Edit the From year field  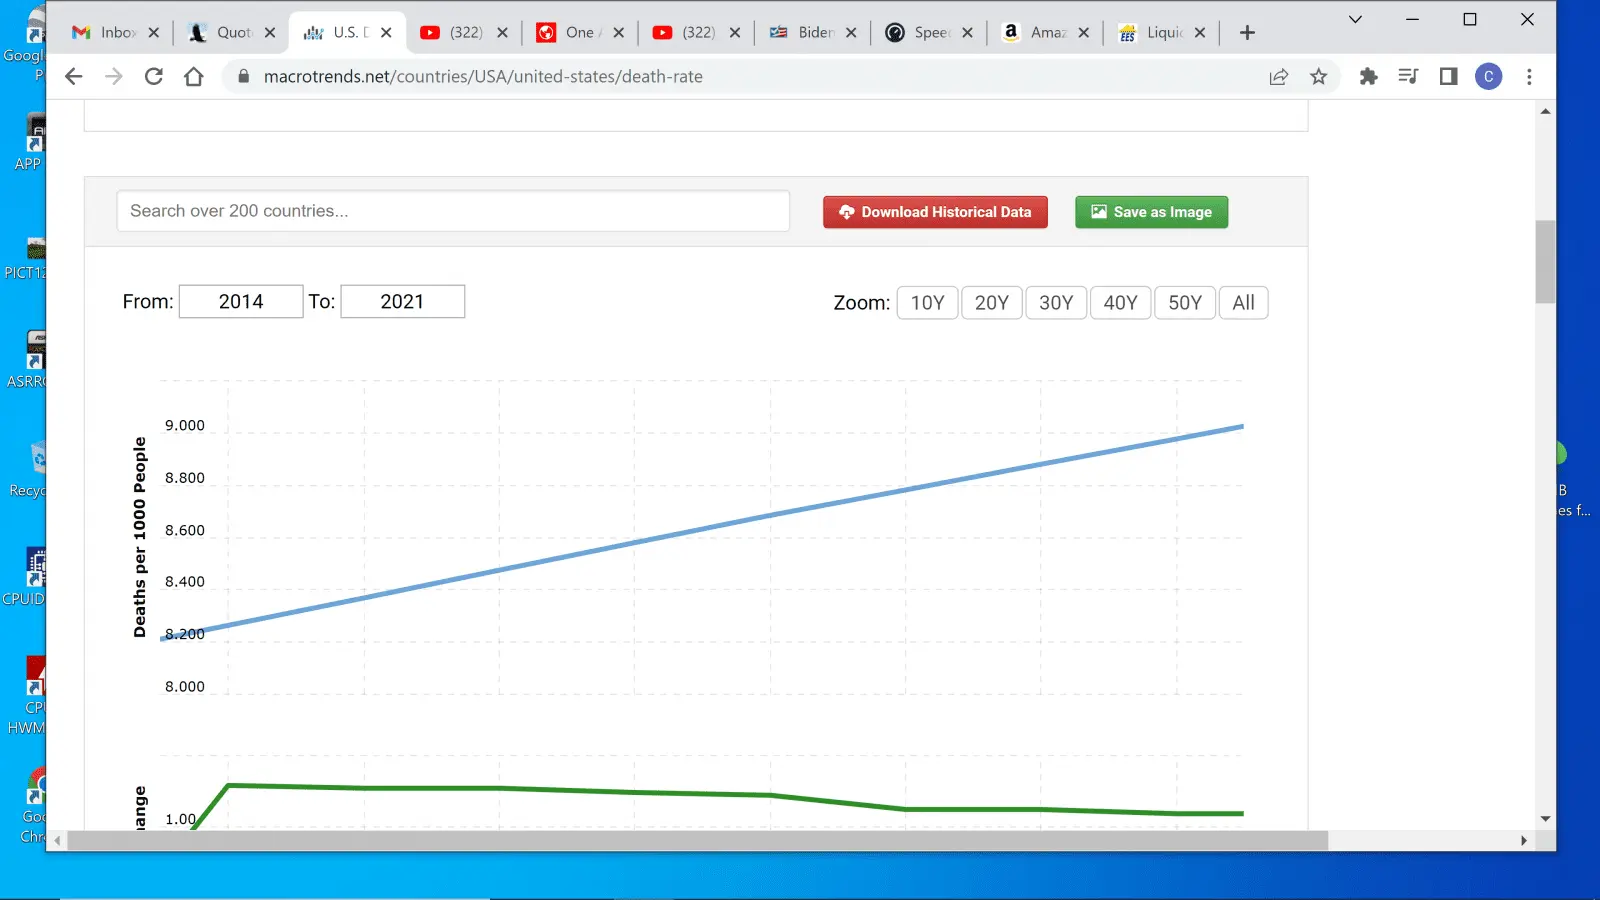(x=241, y=302)
